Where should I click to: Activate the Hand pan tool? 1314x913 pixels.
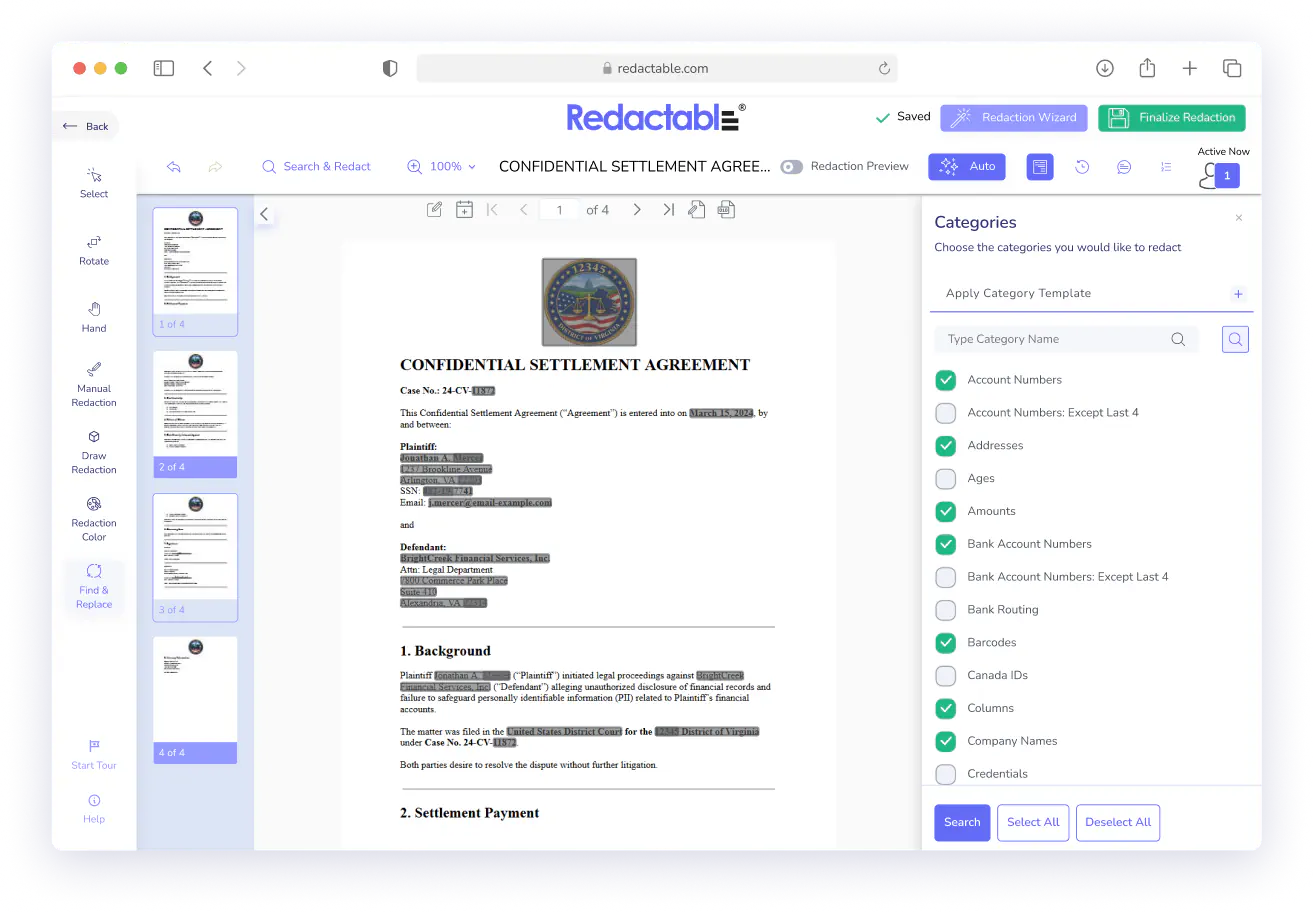94,317
